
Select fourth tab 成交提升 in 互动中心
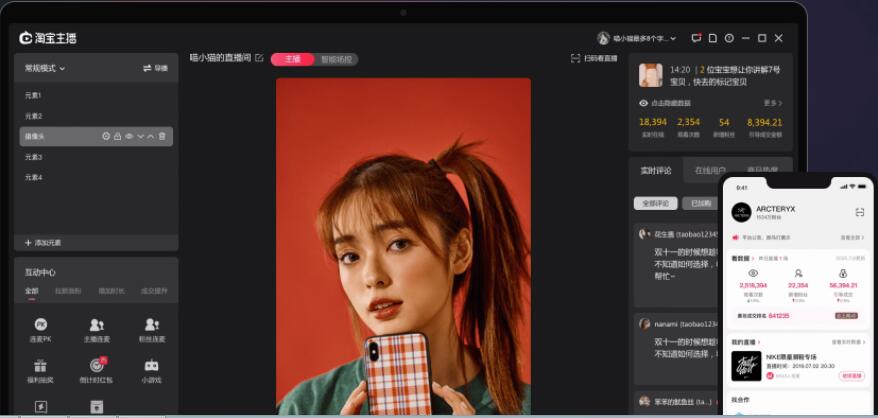tap(153, 291)
